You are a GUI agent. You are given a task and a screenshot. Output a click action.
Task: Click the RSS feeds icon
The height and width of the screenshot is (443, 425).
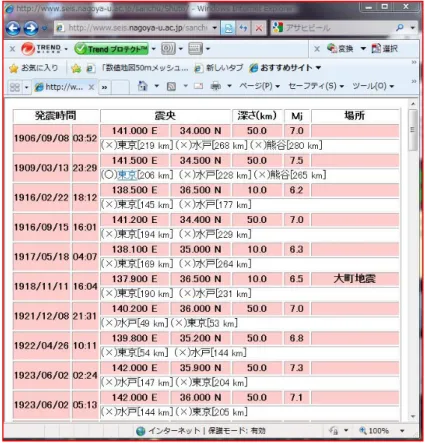171,87
